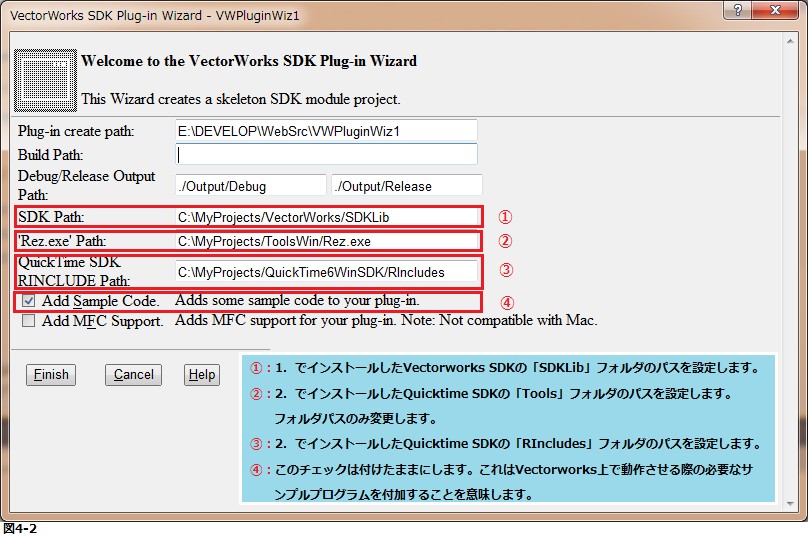
Task: Edit the 'Rez.exe' Path field
Action: pos(326,241)
